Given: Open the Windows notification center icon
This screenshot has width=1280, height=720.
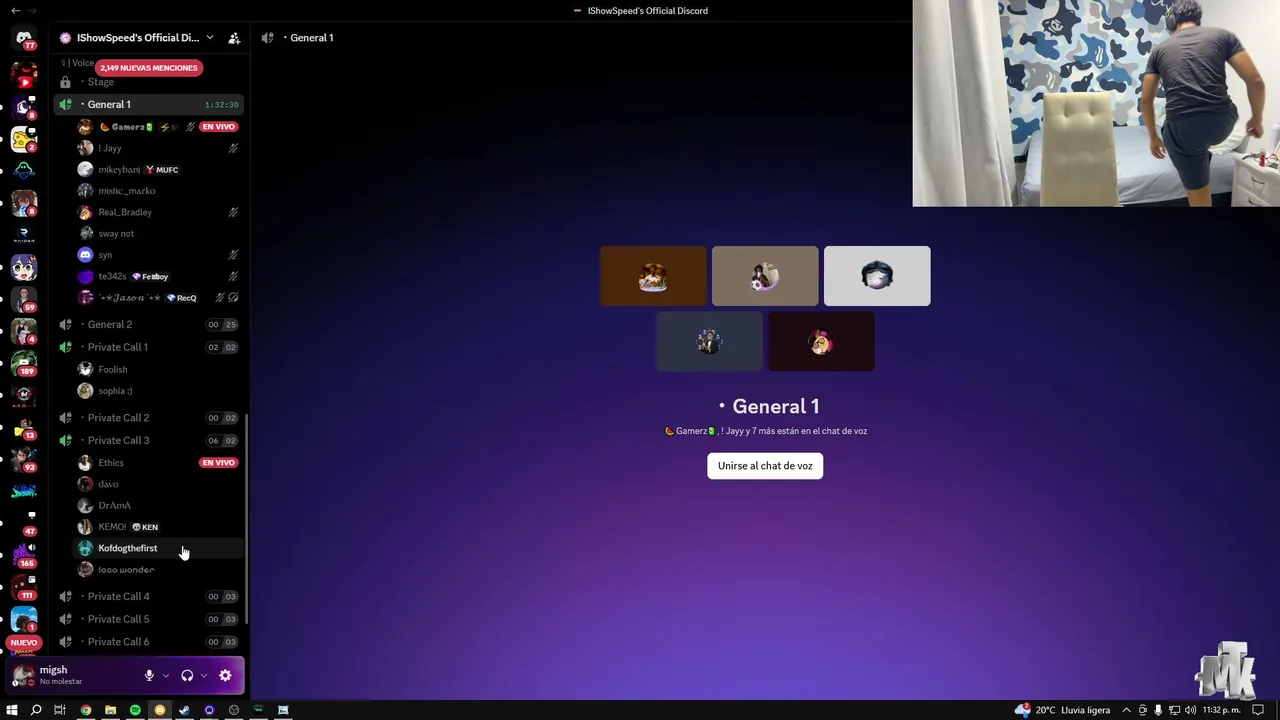Looking at the screenshot, I should tap(1258, 710).
